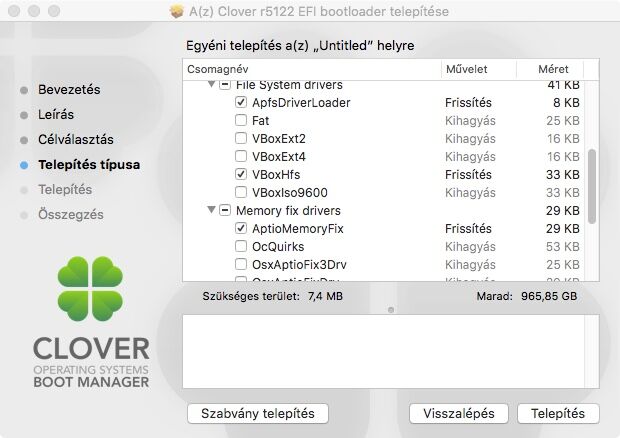Image resolution: width=620 pixels, height=438 pixels.
Task: Check the VBoxExt4 driver checkbox
Action: (x=241, y=156)
